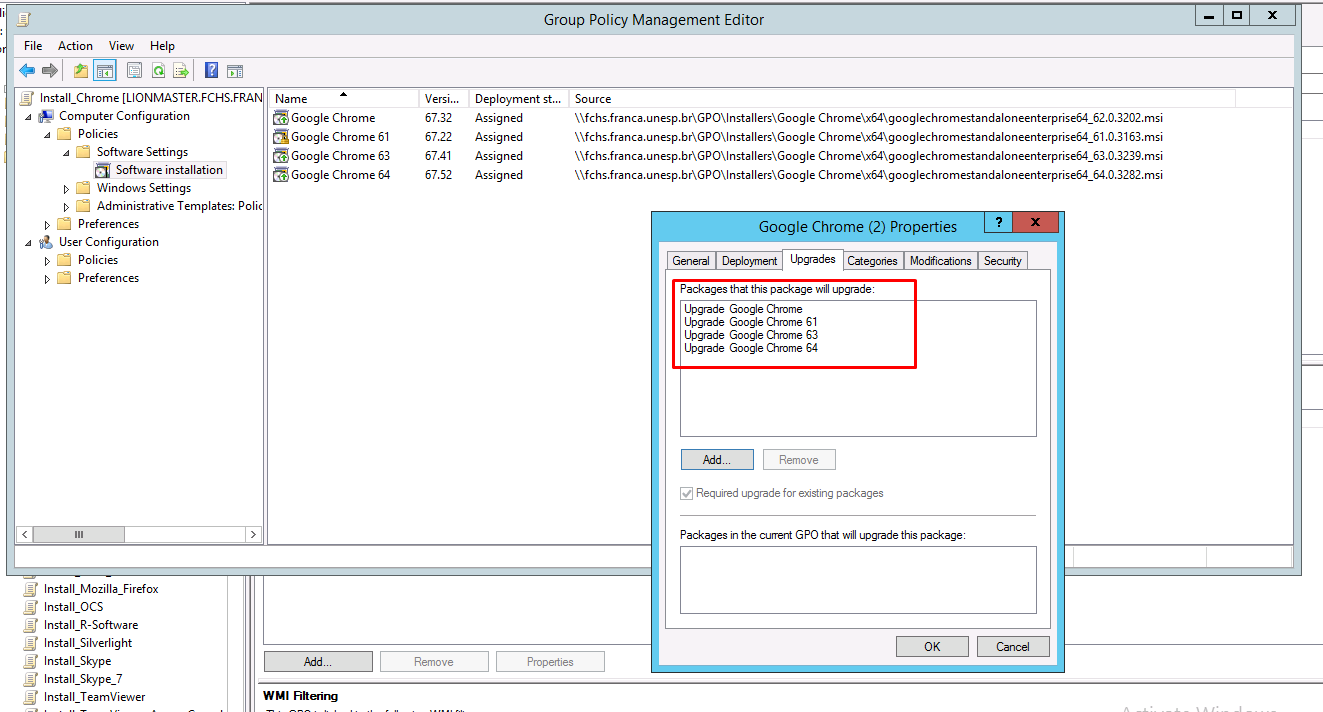
Task: Sort the list by the Name column header
Action: pos(344,99)
